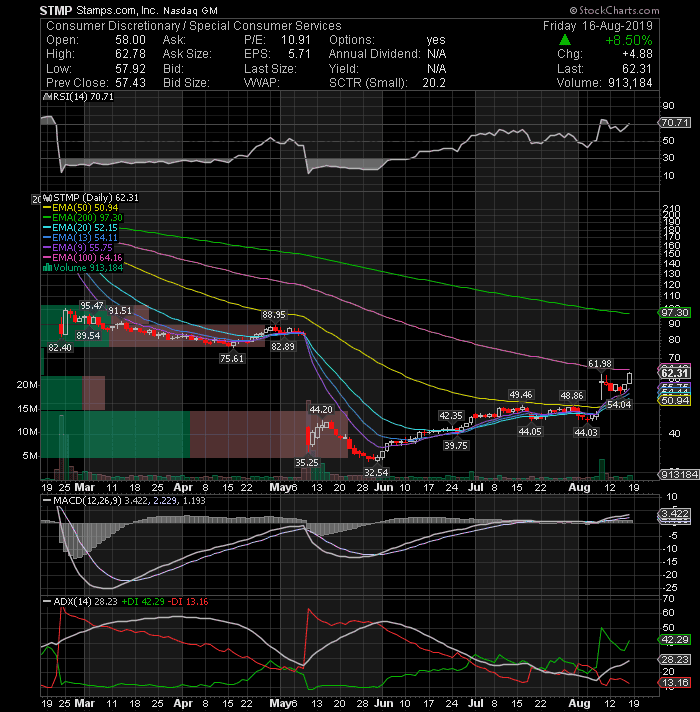Click the +8.50% percent change value
700x712 pixels.
(x=628, y=40)
